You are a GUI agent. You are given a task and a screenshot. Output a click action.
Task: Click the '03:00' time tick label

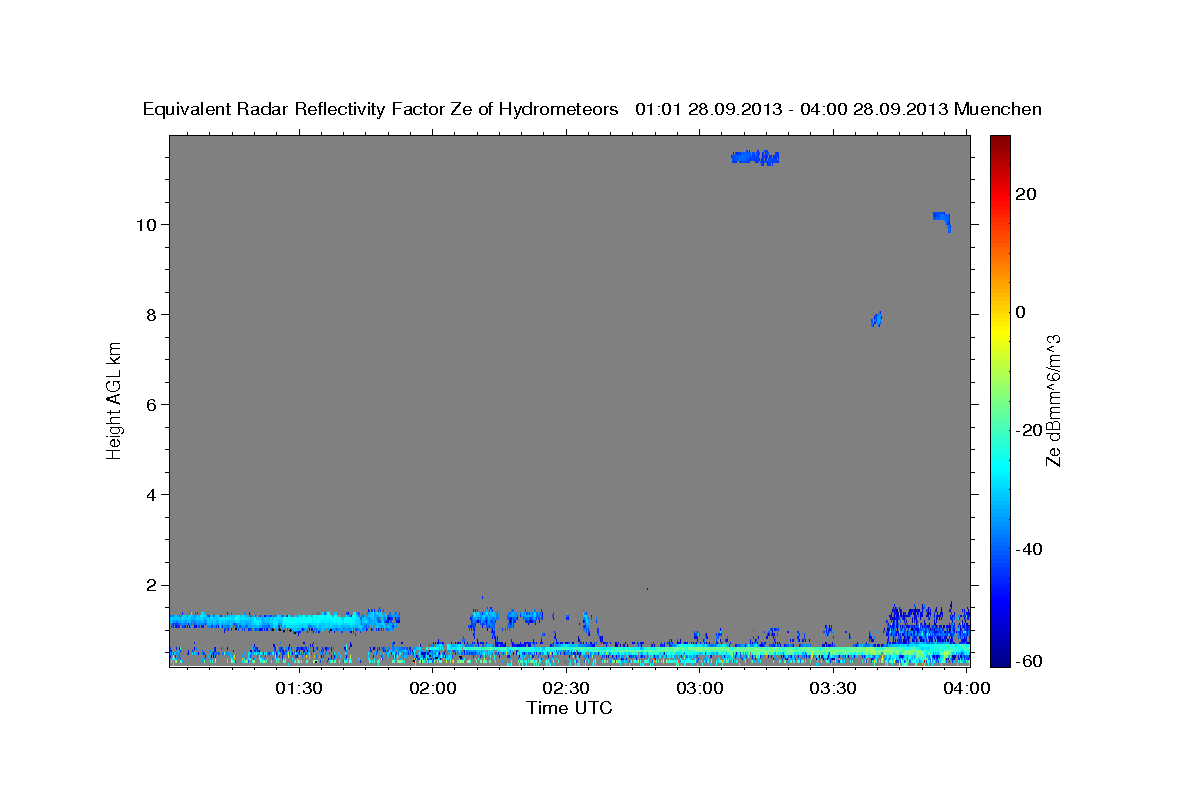click(x=700, y=689)
